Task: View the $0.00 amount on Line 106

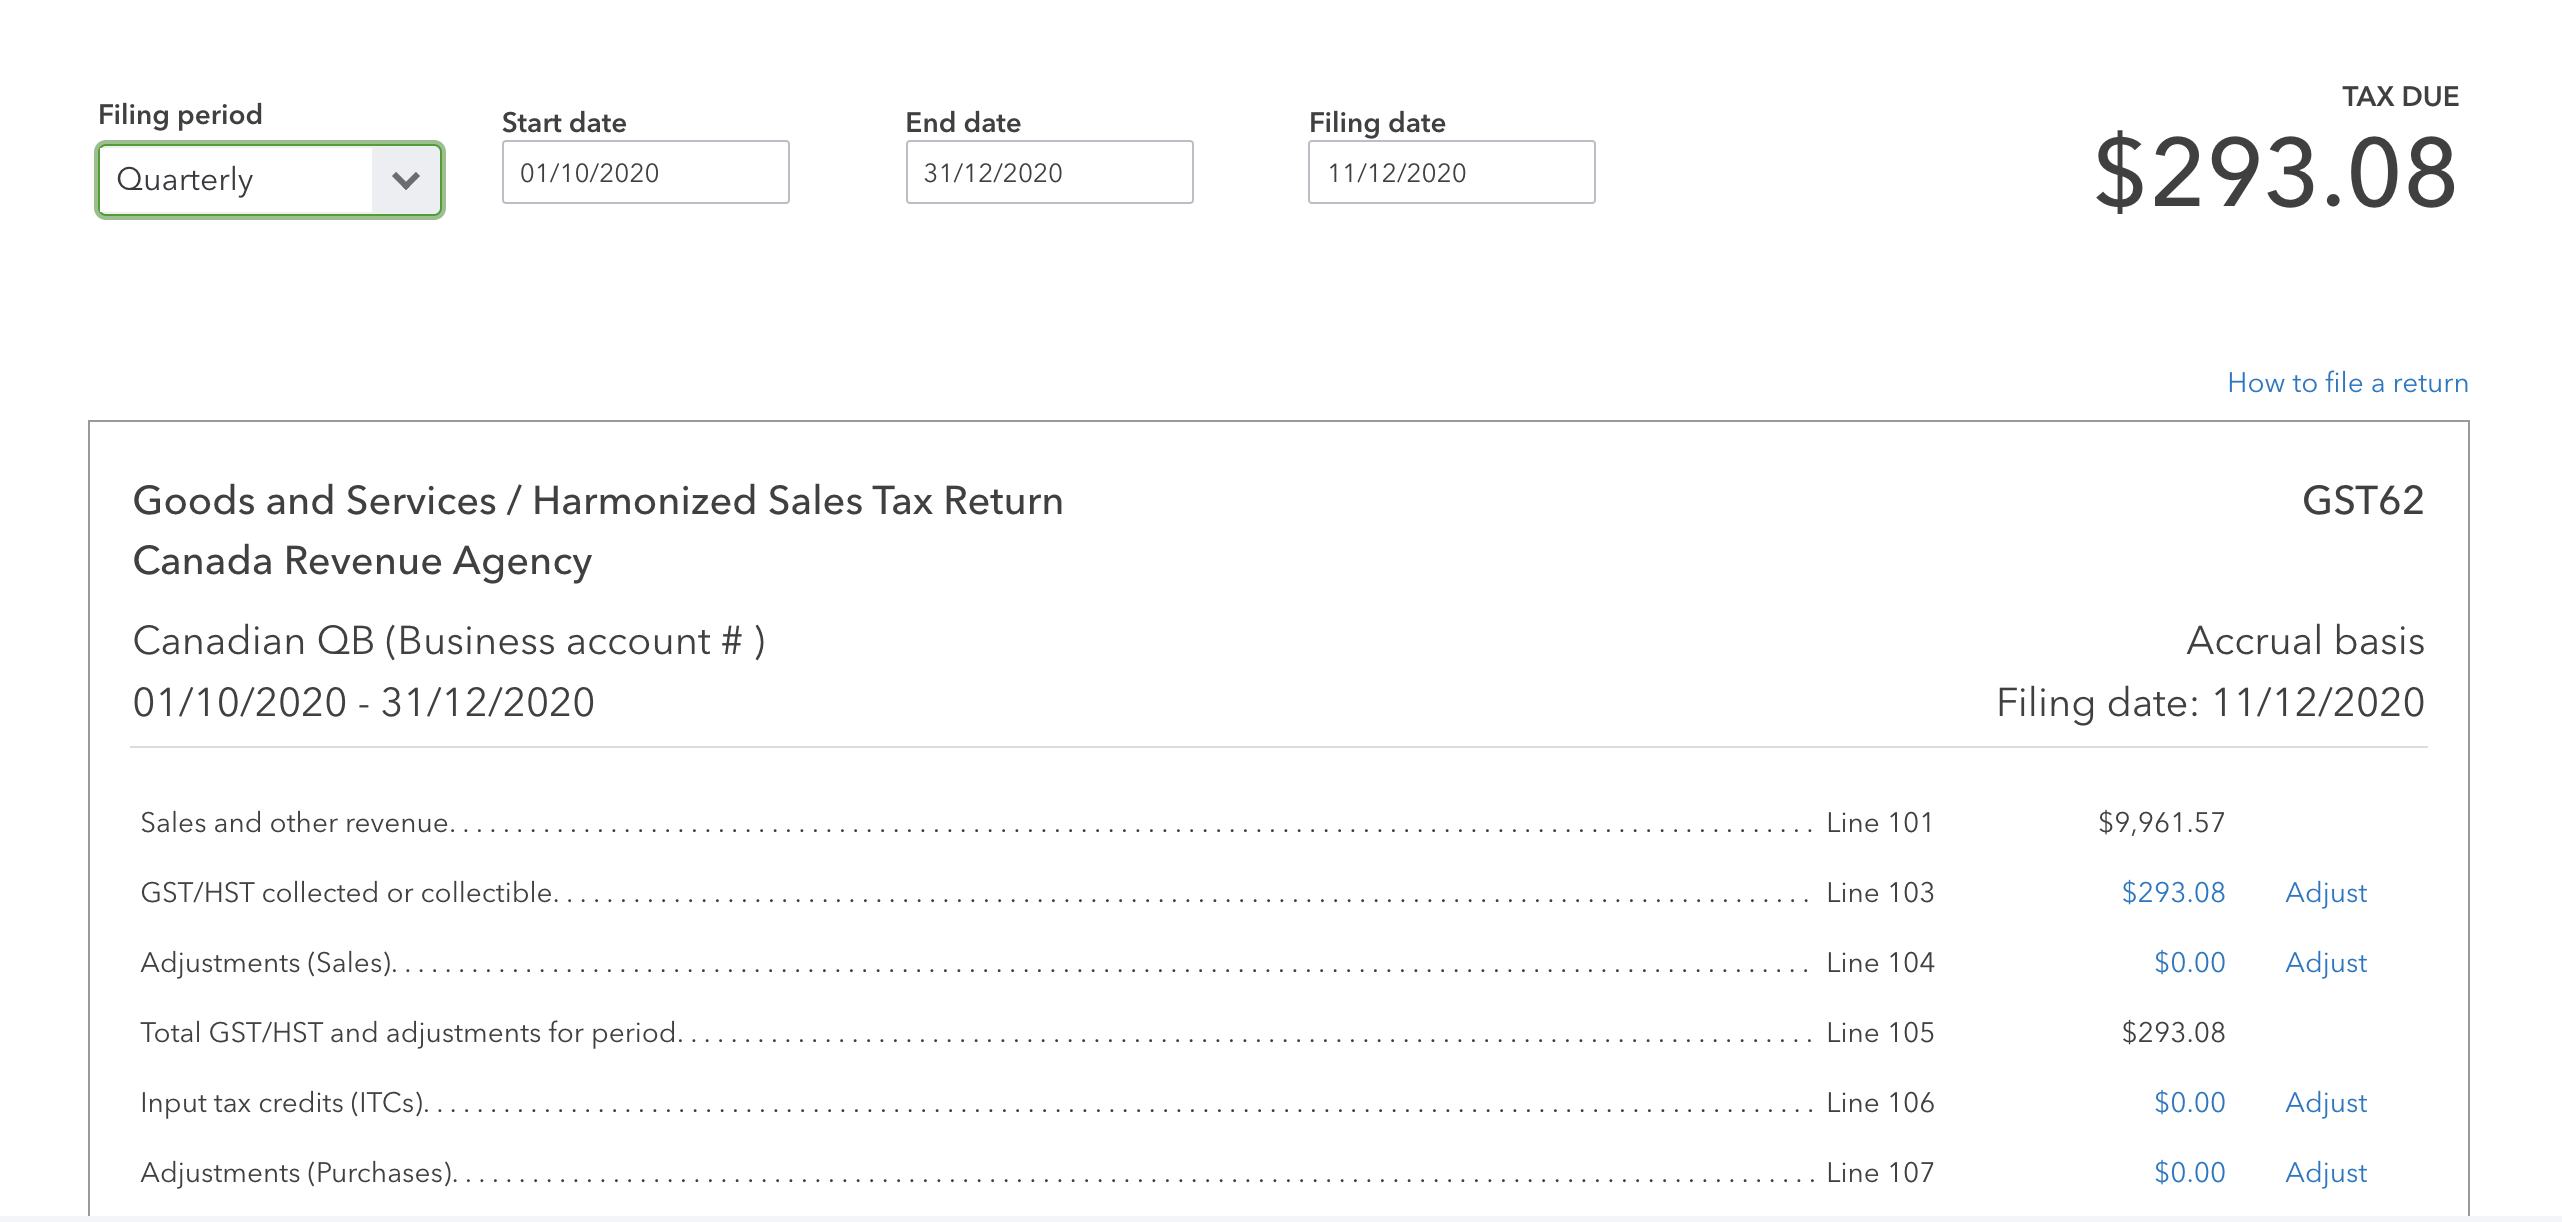Action: pos(2189,1102)
